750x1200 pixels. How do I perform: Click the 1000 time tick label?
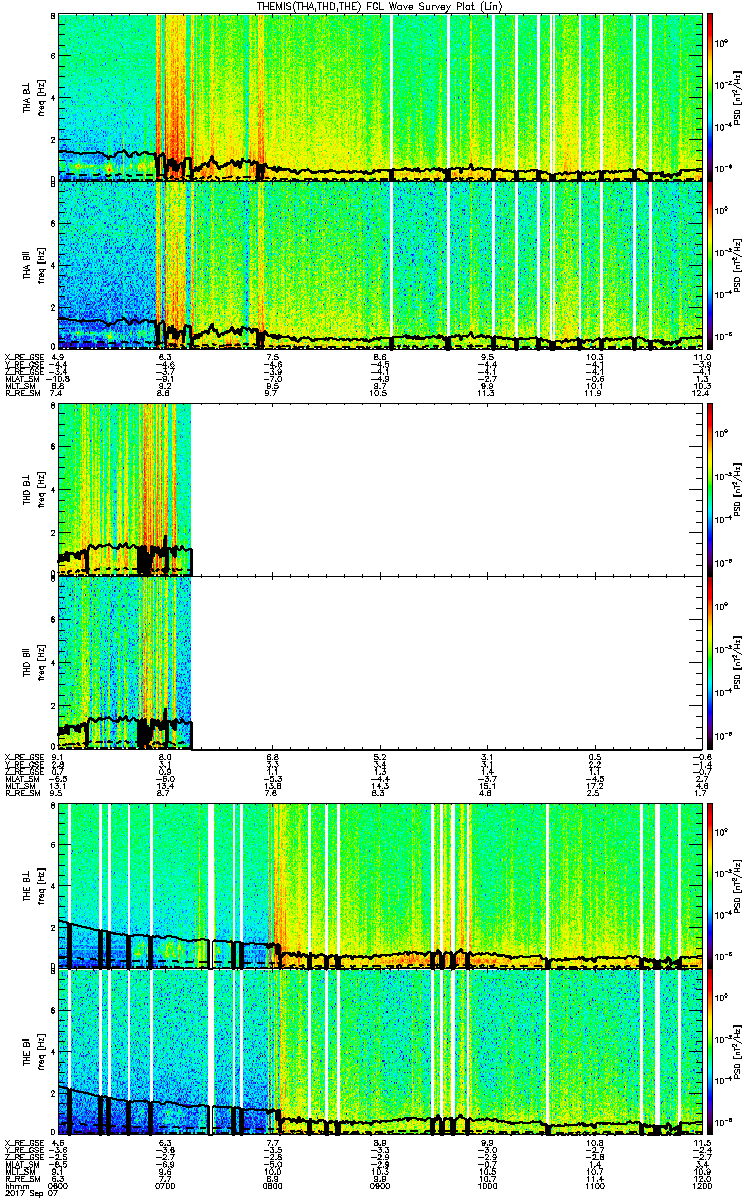pyautogui.click(x=488, y=1184)
